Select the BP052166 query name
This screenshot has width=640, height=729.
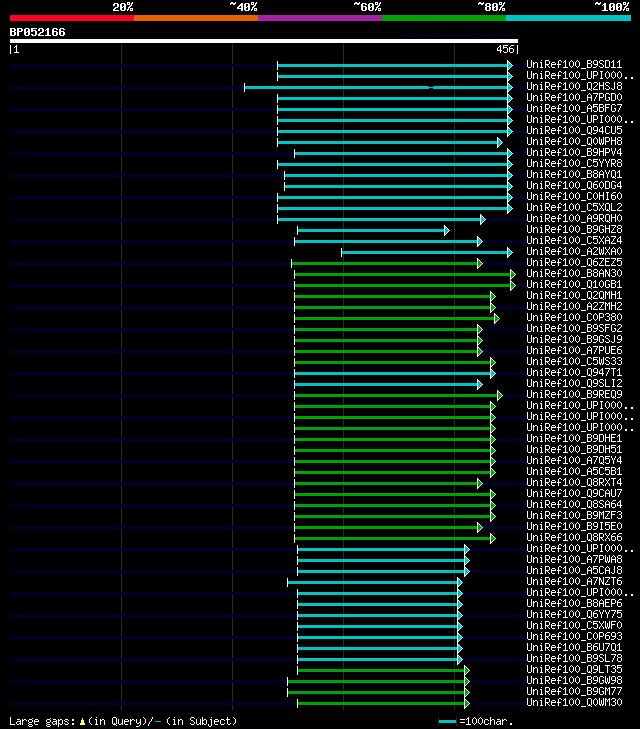38,33
